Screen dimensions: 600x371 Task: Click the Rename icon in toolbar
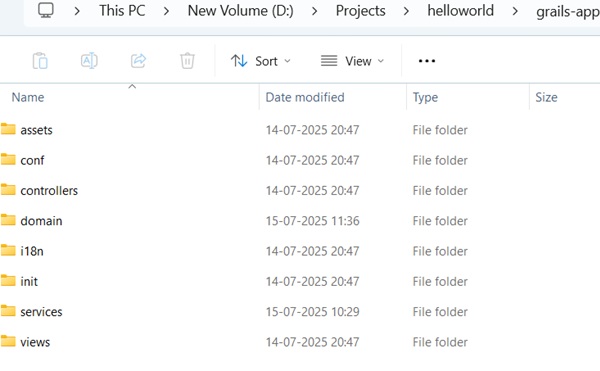tap(89, 61)
